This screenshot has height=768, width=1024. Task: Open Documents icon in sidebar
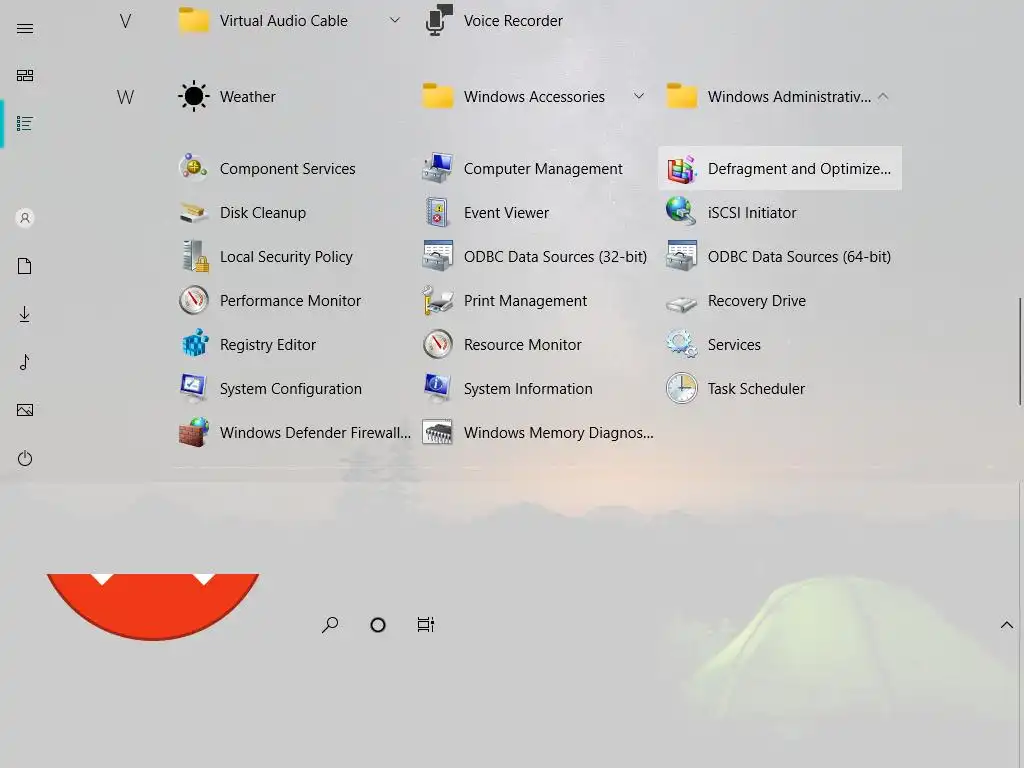click(x=25, y=266)
